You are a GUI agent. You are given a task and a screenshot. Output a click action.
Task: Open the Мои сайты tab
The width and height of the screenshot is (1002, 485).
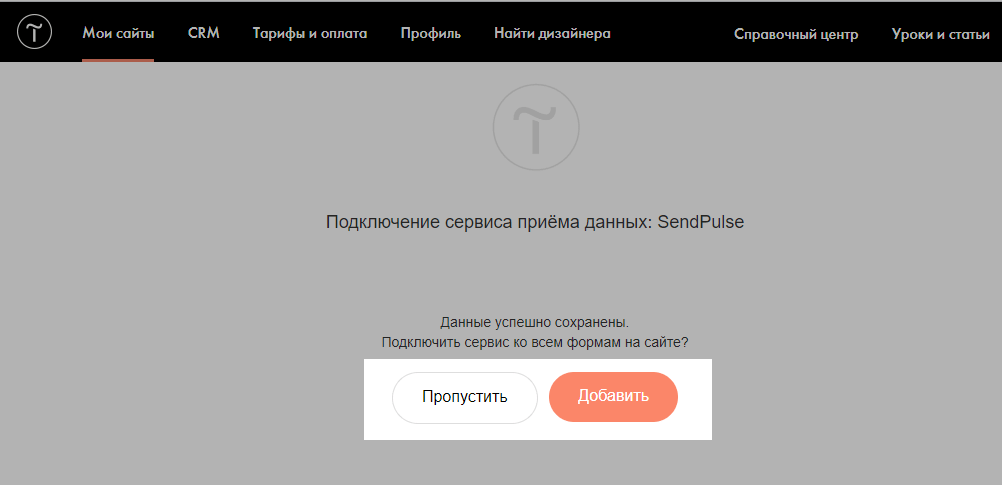(118, 34)
